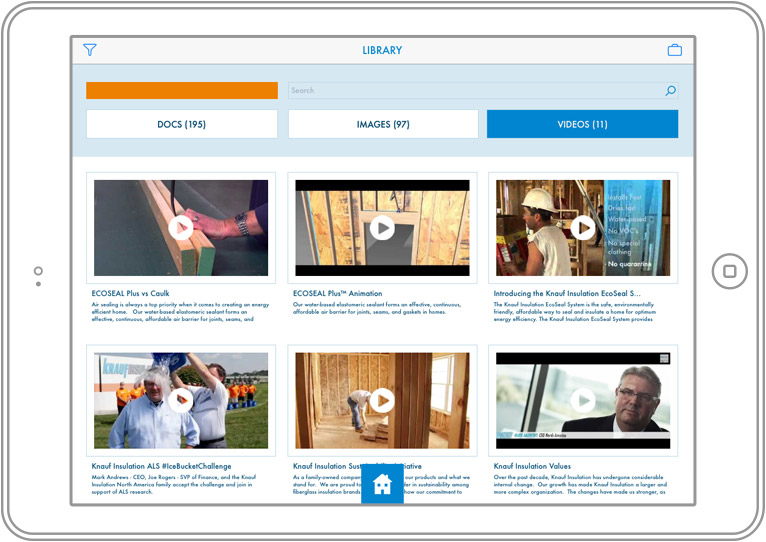Image resolution: width=766 pixels, height=542 pixels.
Task: Open the briefcase icon in header
Action: pyautogui.click(x=675, y=50)
